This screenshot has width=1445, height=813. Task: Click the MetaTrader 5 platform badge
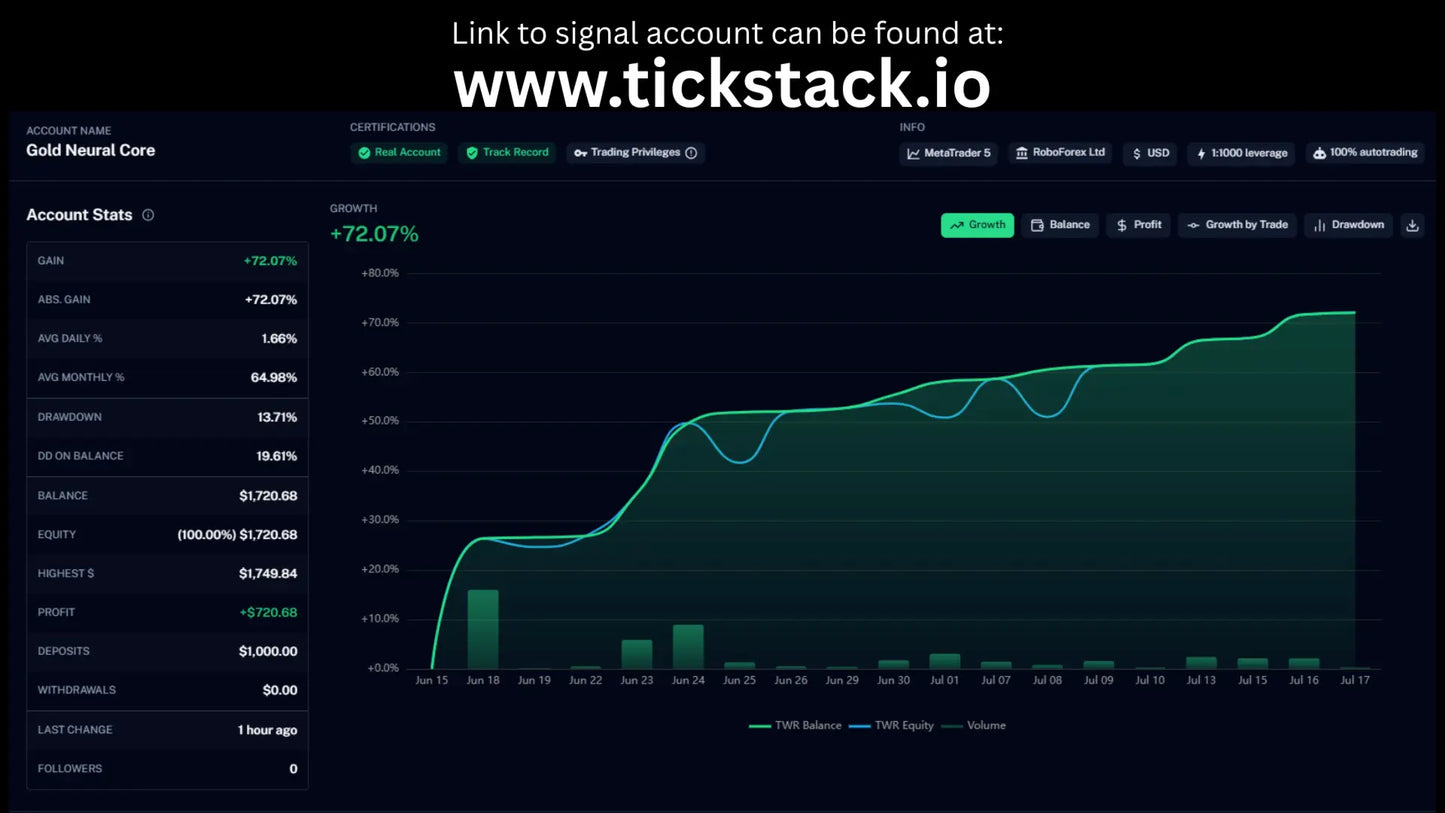pyautogui.click(x=948, y=153)
